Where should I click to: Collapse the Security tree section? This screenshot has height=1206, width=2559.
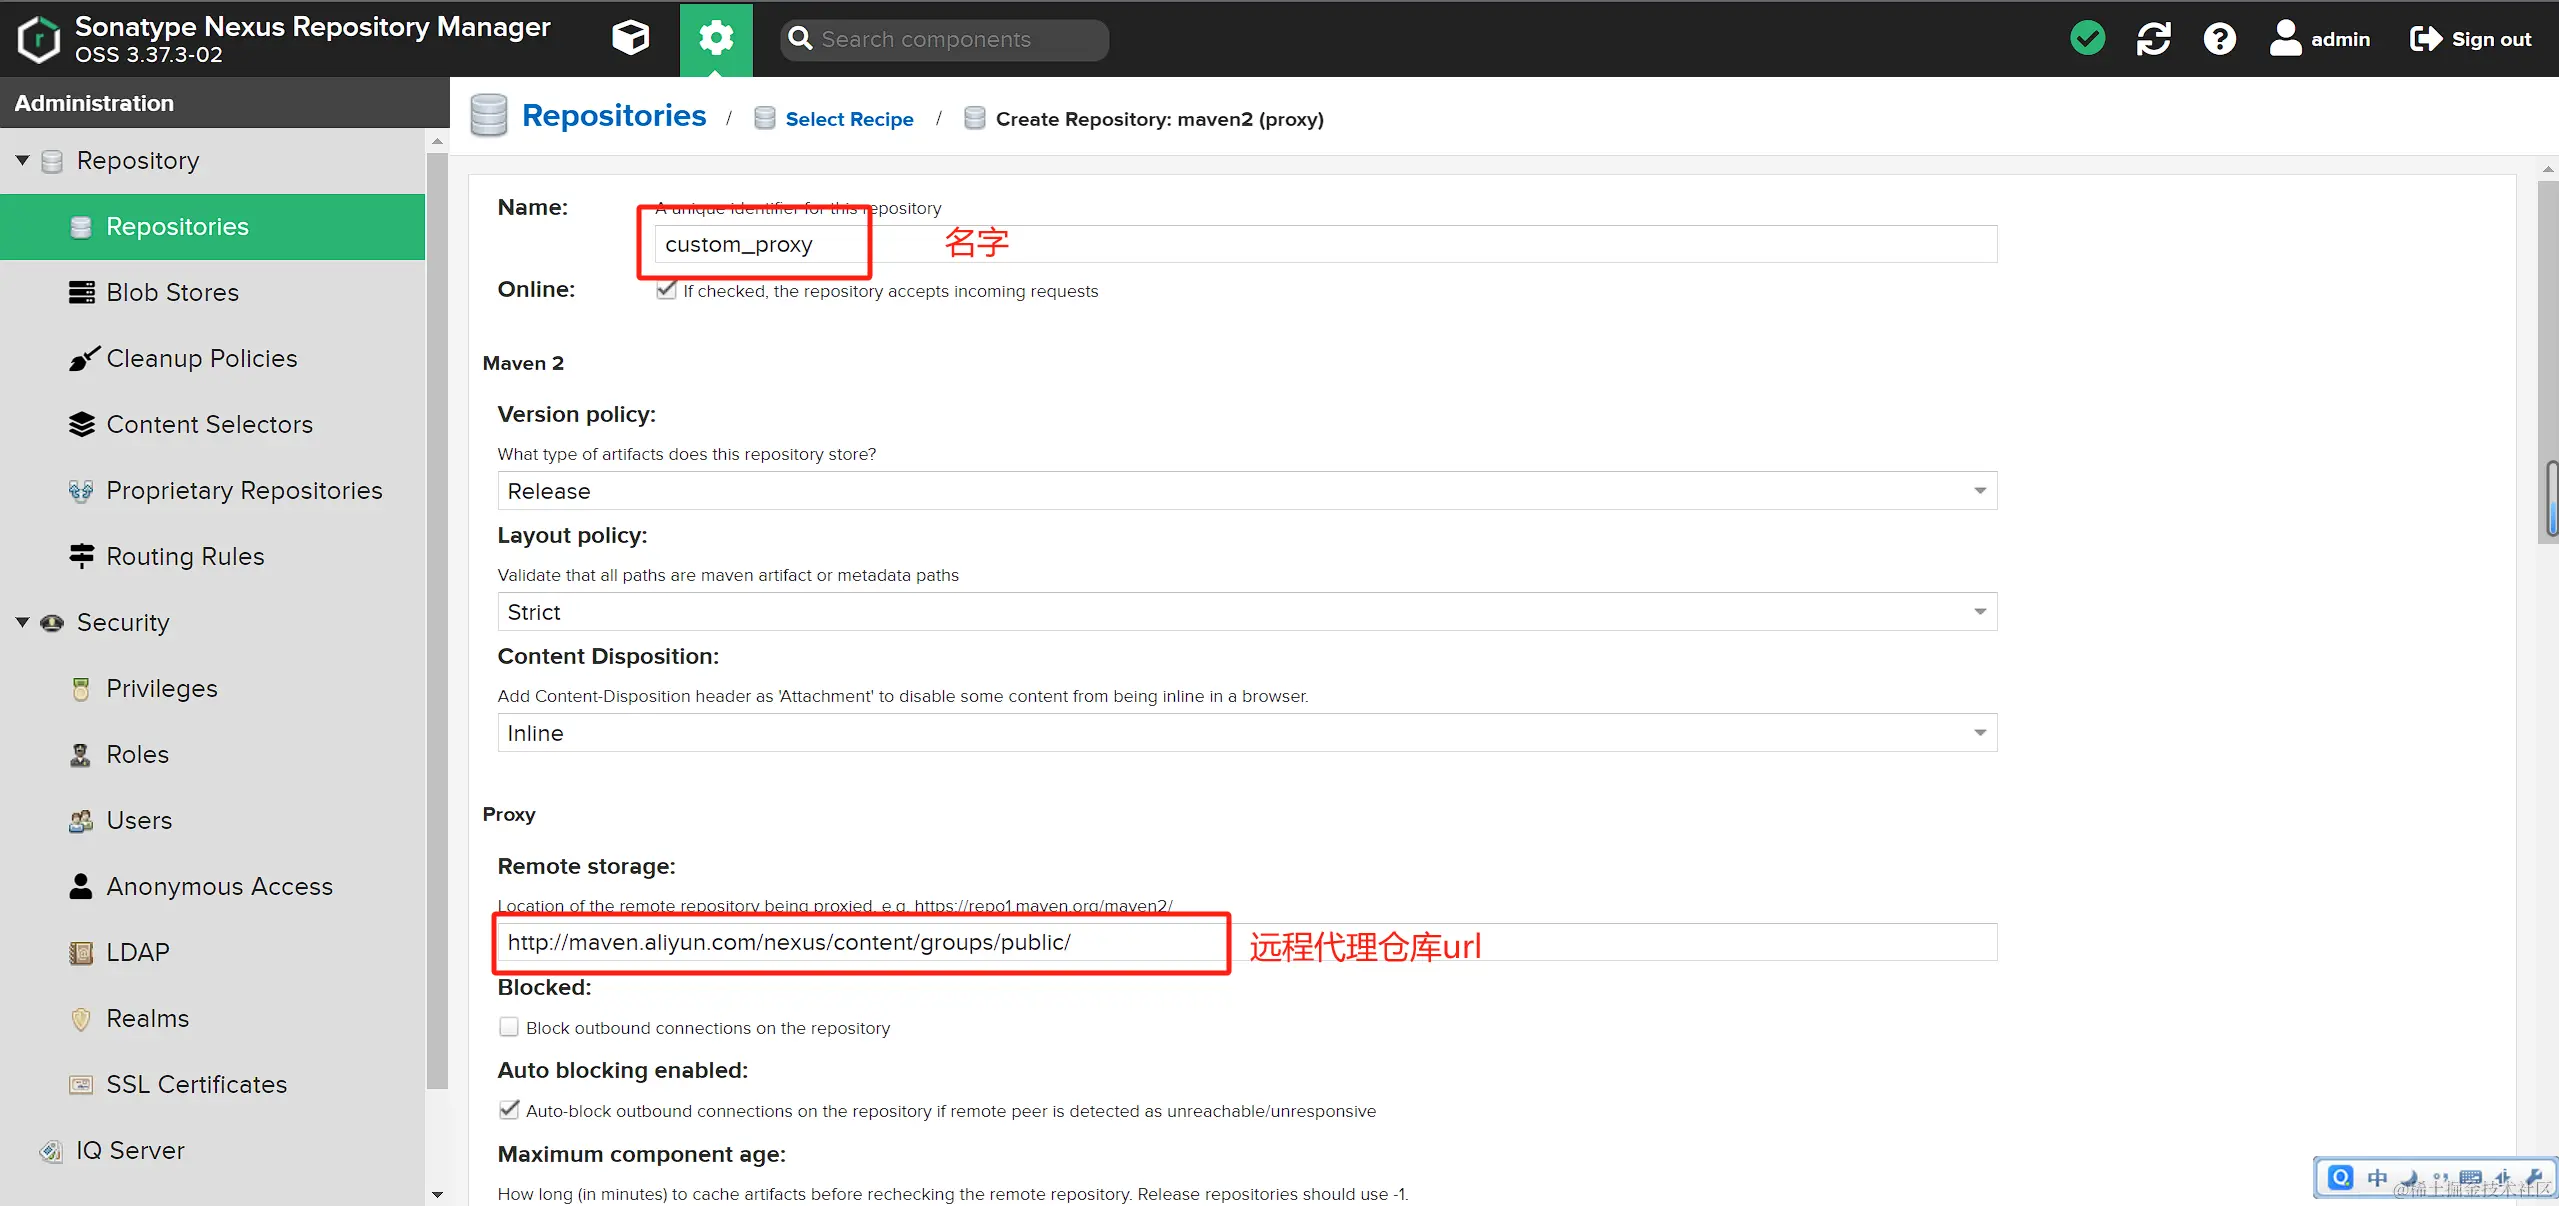(x=22, y=622)
